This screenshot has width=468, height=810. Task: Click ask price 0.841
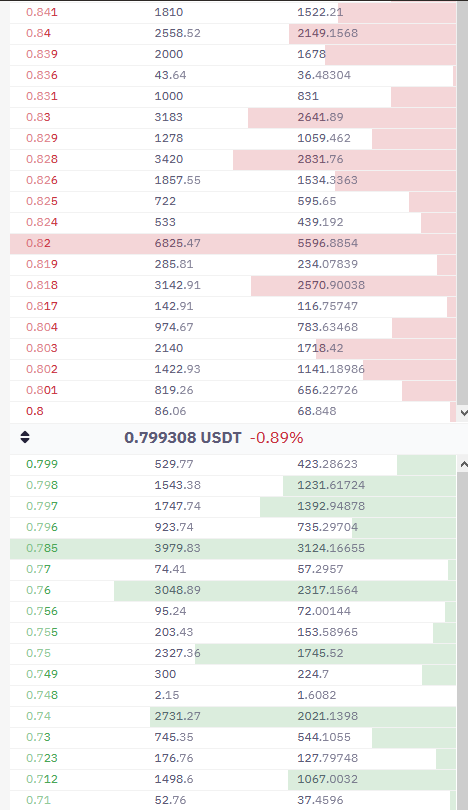(42, 12)
